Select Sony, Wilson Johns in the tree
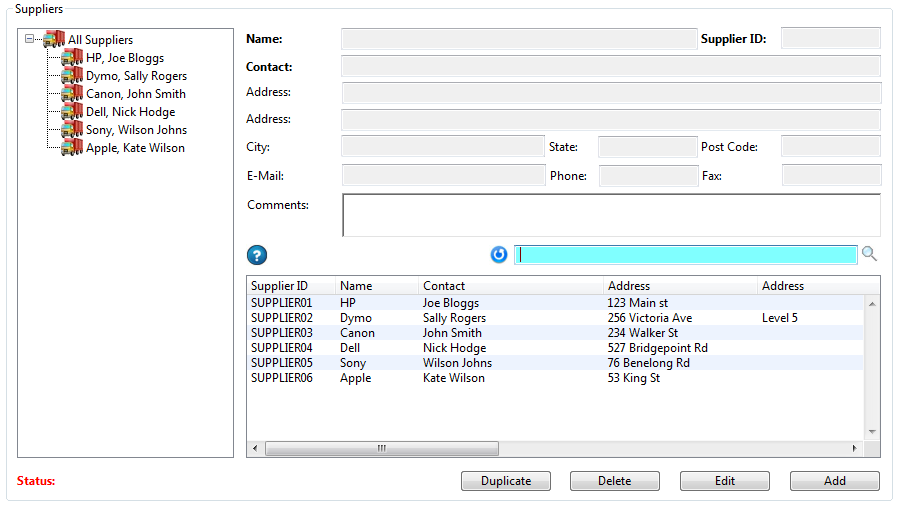897x505 pixels. [x=136, y=130]
